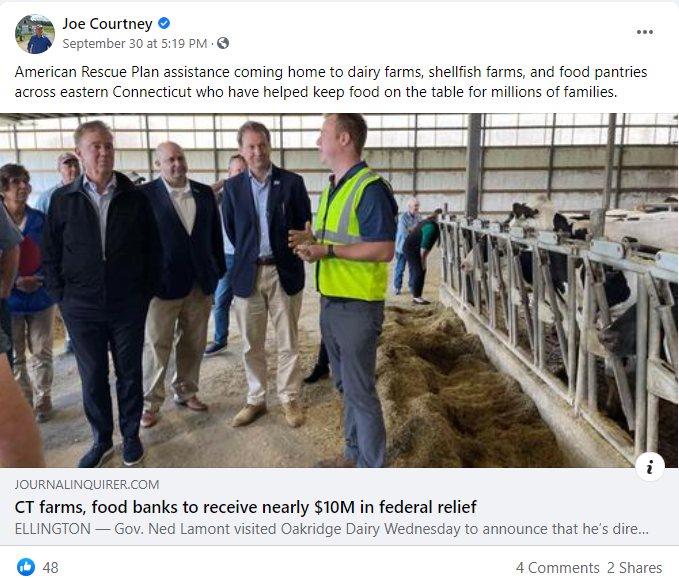Open the 4 Comments link
This screenshot has width=679, height=578.
point(557,567)
